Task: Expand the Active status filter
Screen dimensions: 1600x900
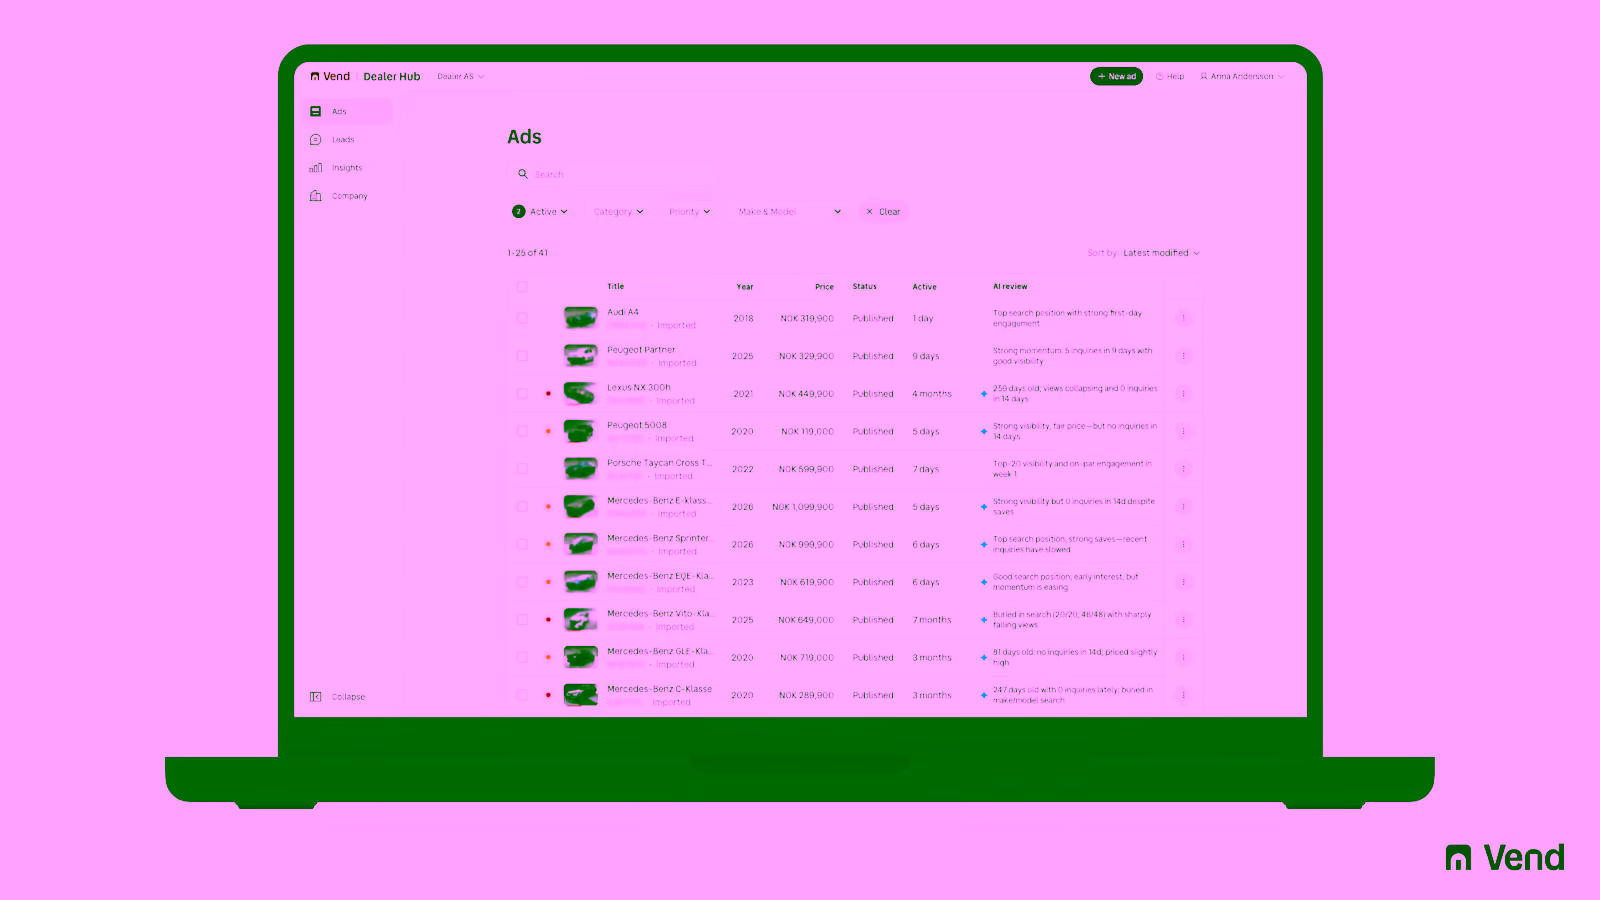Action: (540, 212)
